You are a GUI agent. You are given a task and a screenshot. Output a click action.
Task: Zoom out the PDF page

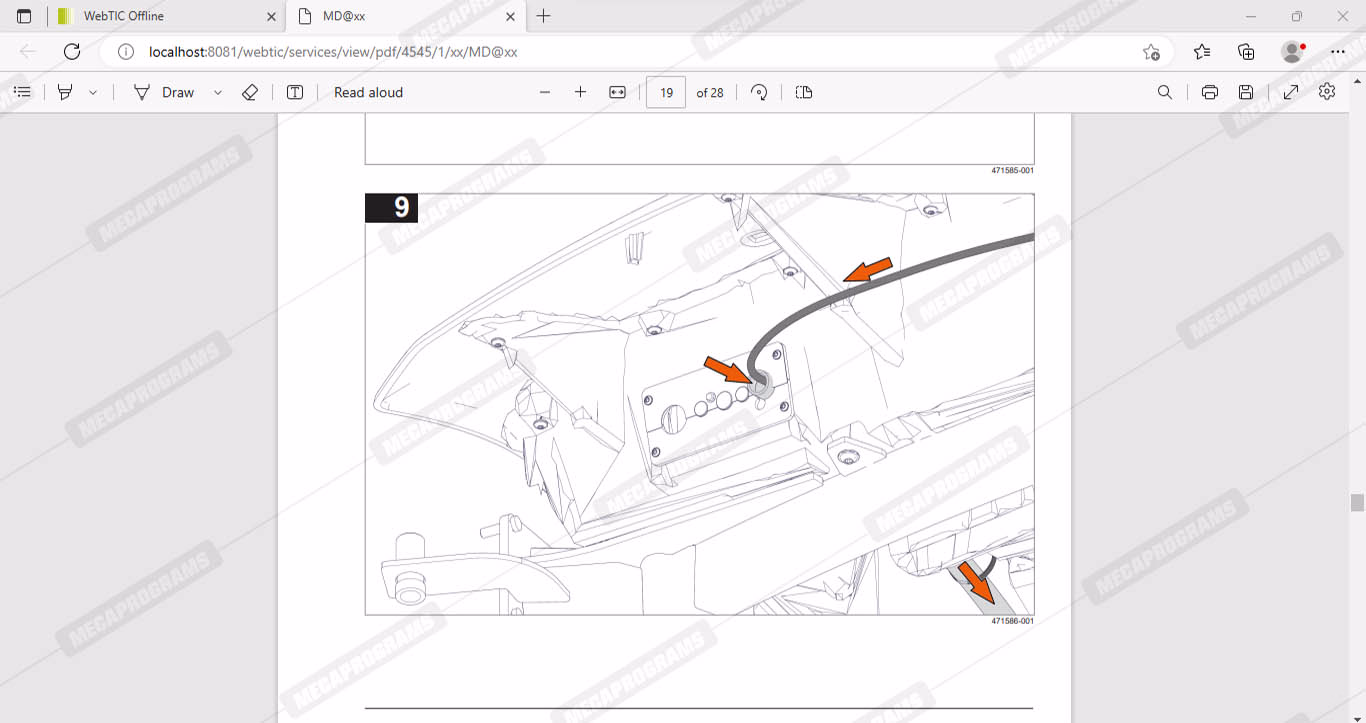coord(545,92)
